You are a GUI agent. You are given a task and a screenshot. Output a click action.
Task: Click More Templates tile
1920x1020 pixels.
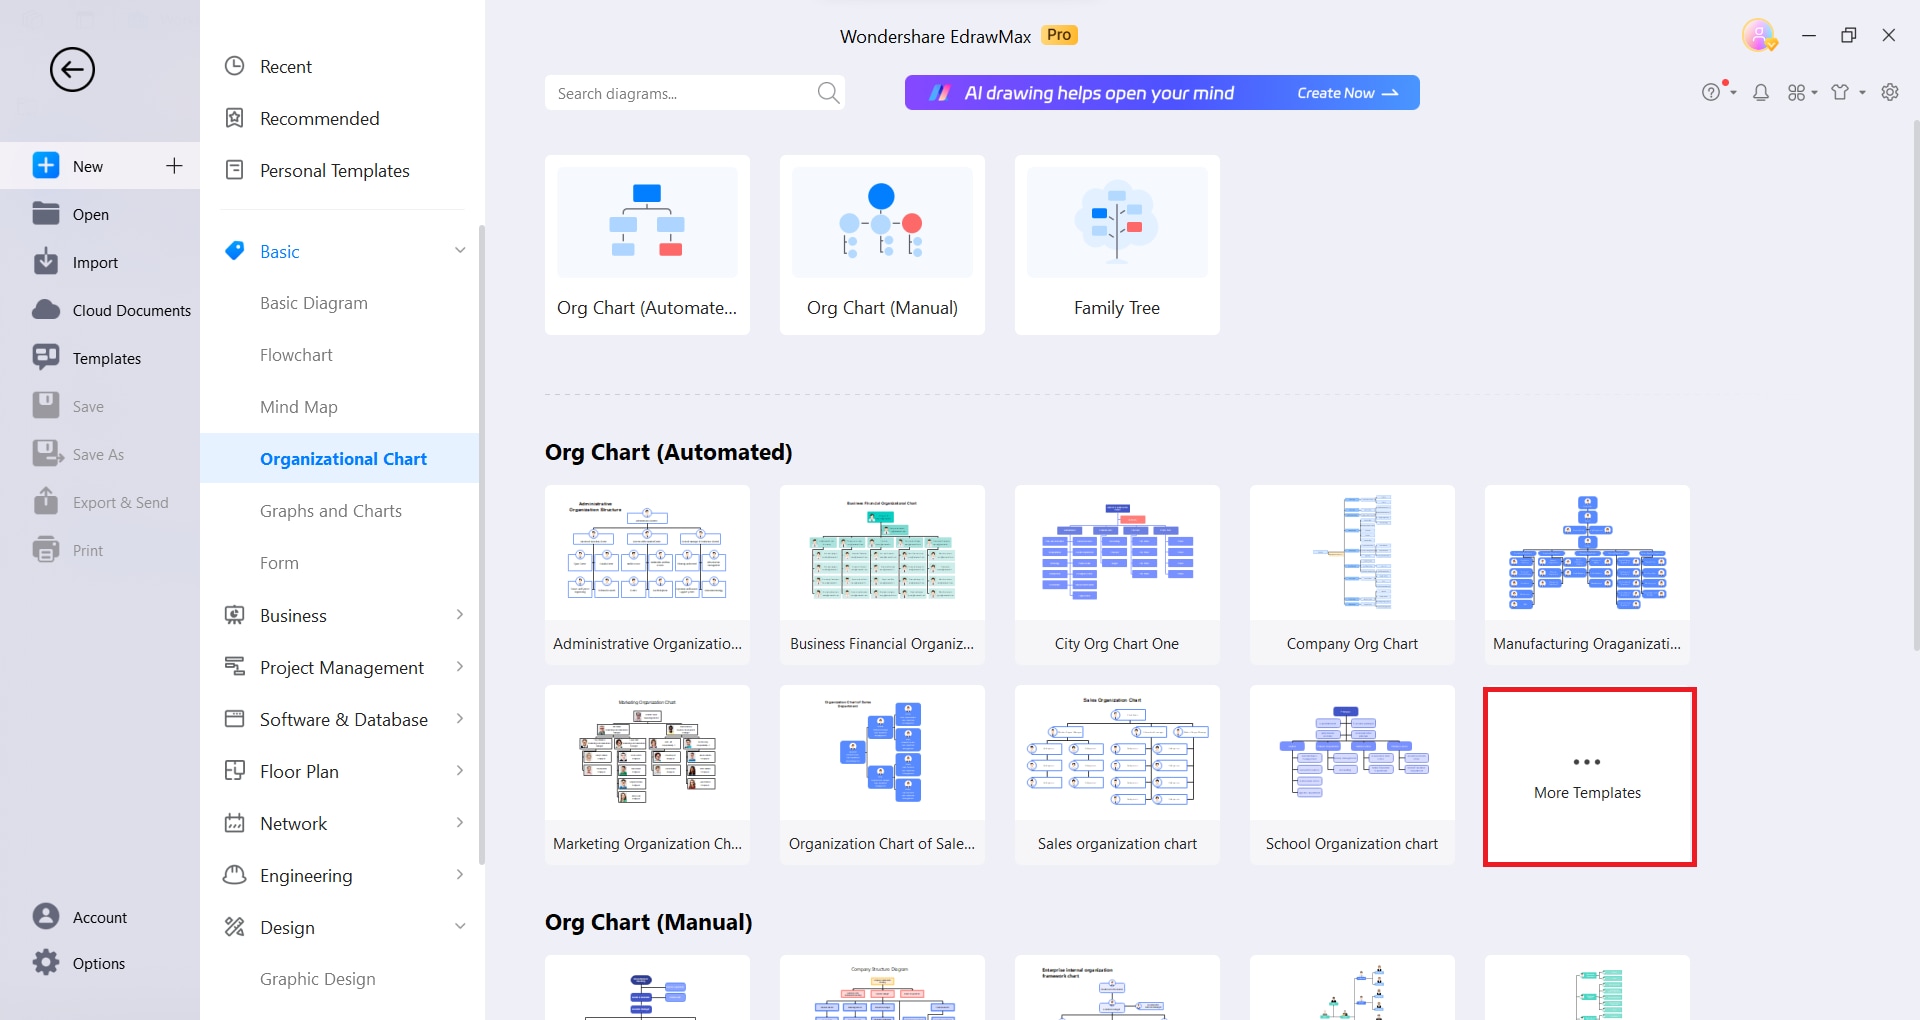pos(1589,777)
